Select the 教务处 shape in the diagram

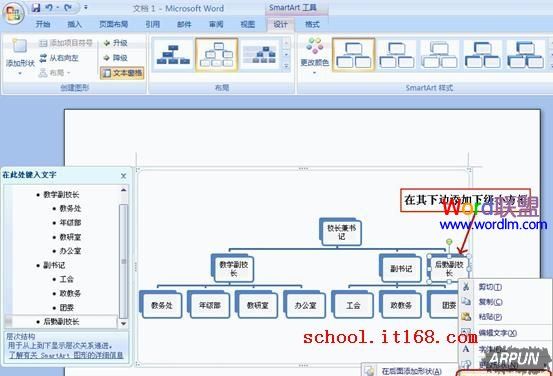(x=161, y=305)
